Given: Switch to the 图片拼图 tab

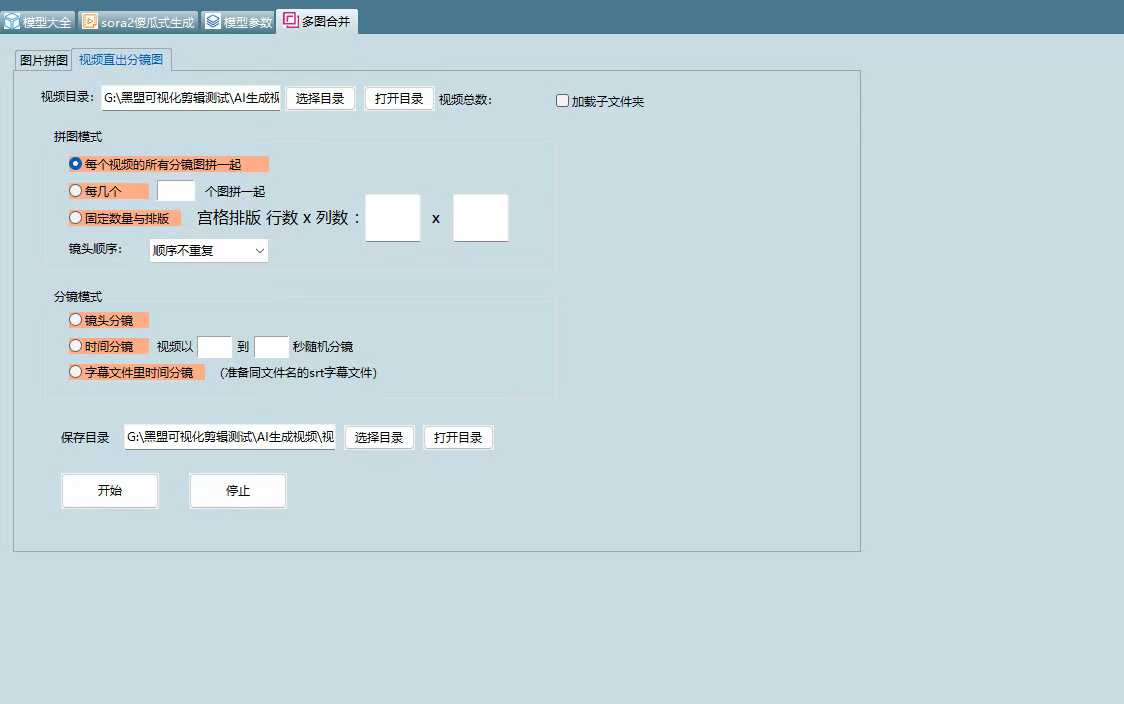Looking at the screenshot, I should click(45, 60).
